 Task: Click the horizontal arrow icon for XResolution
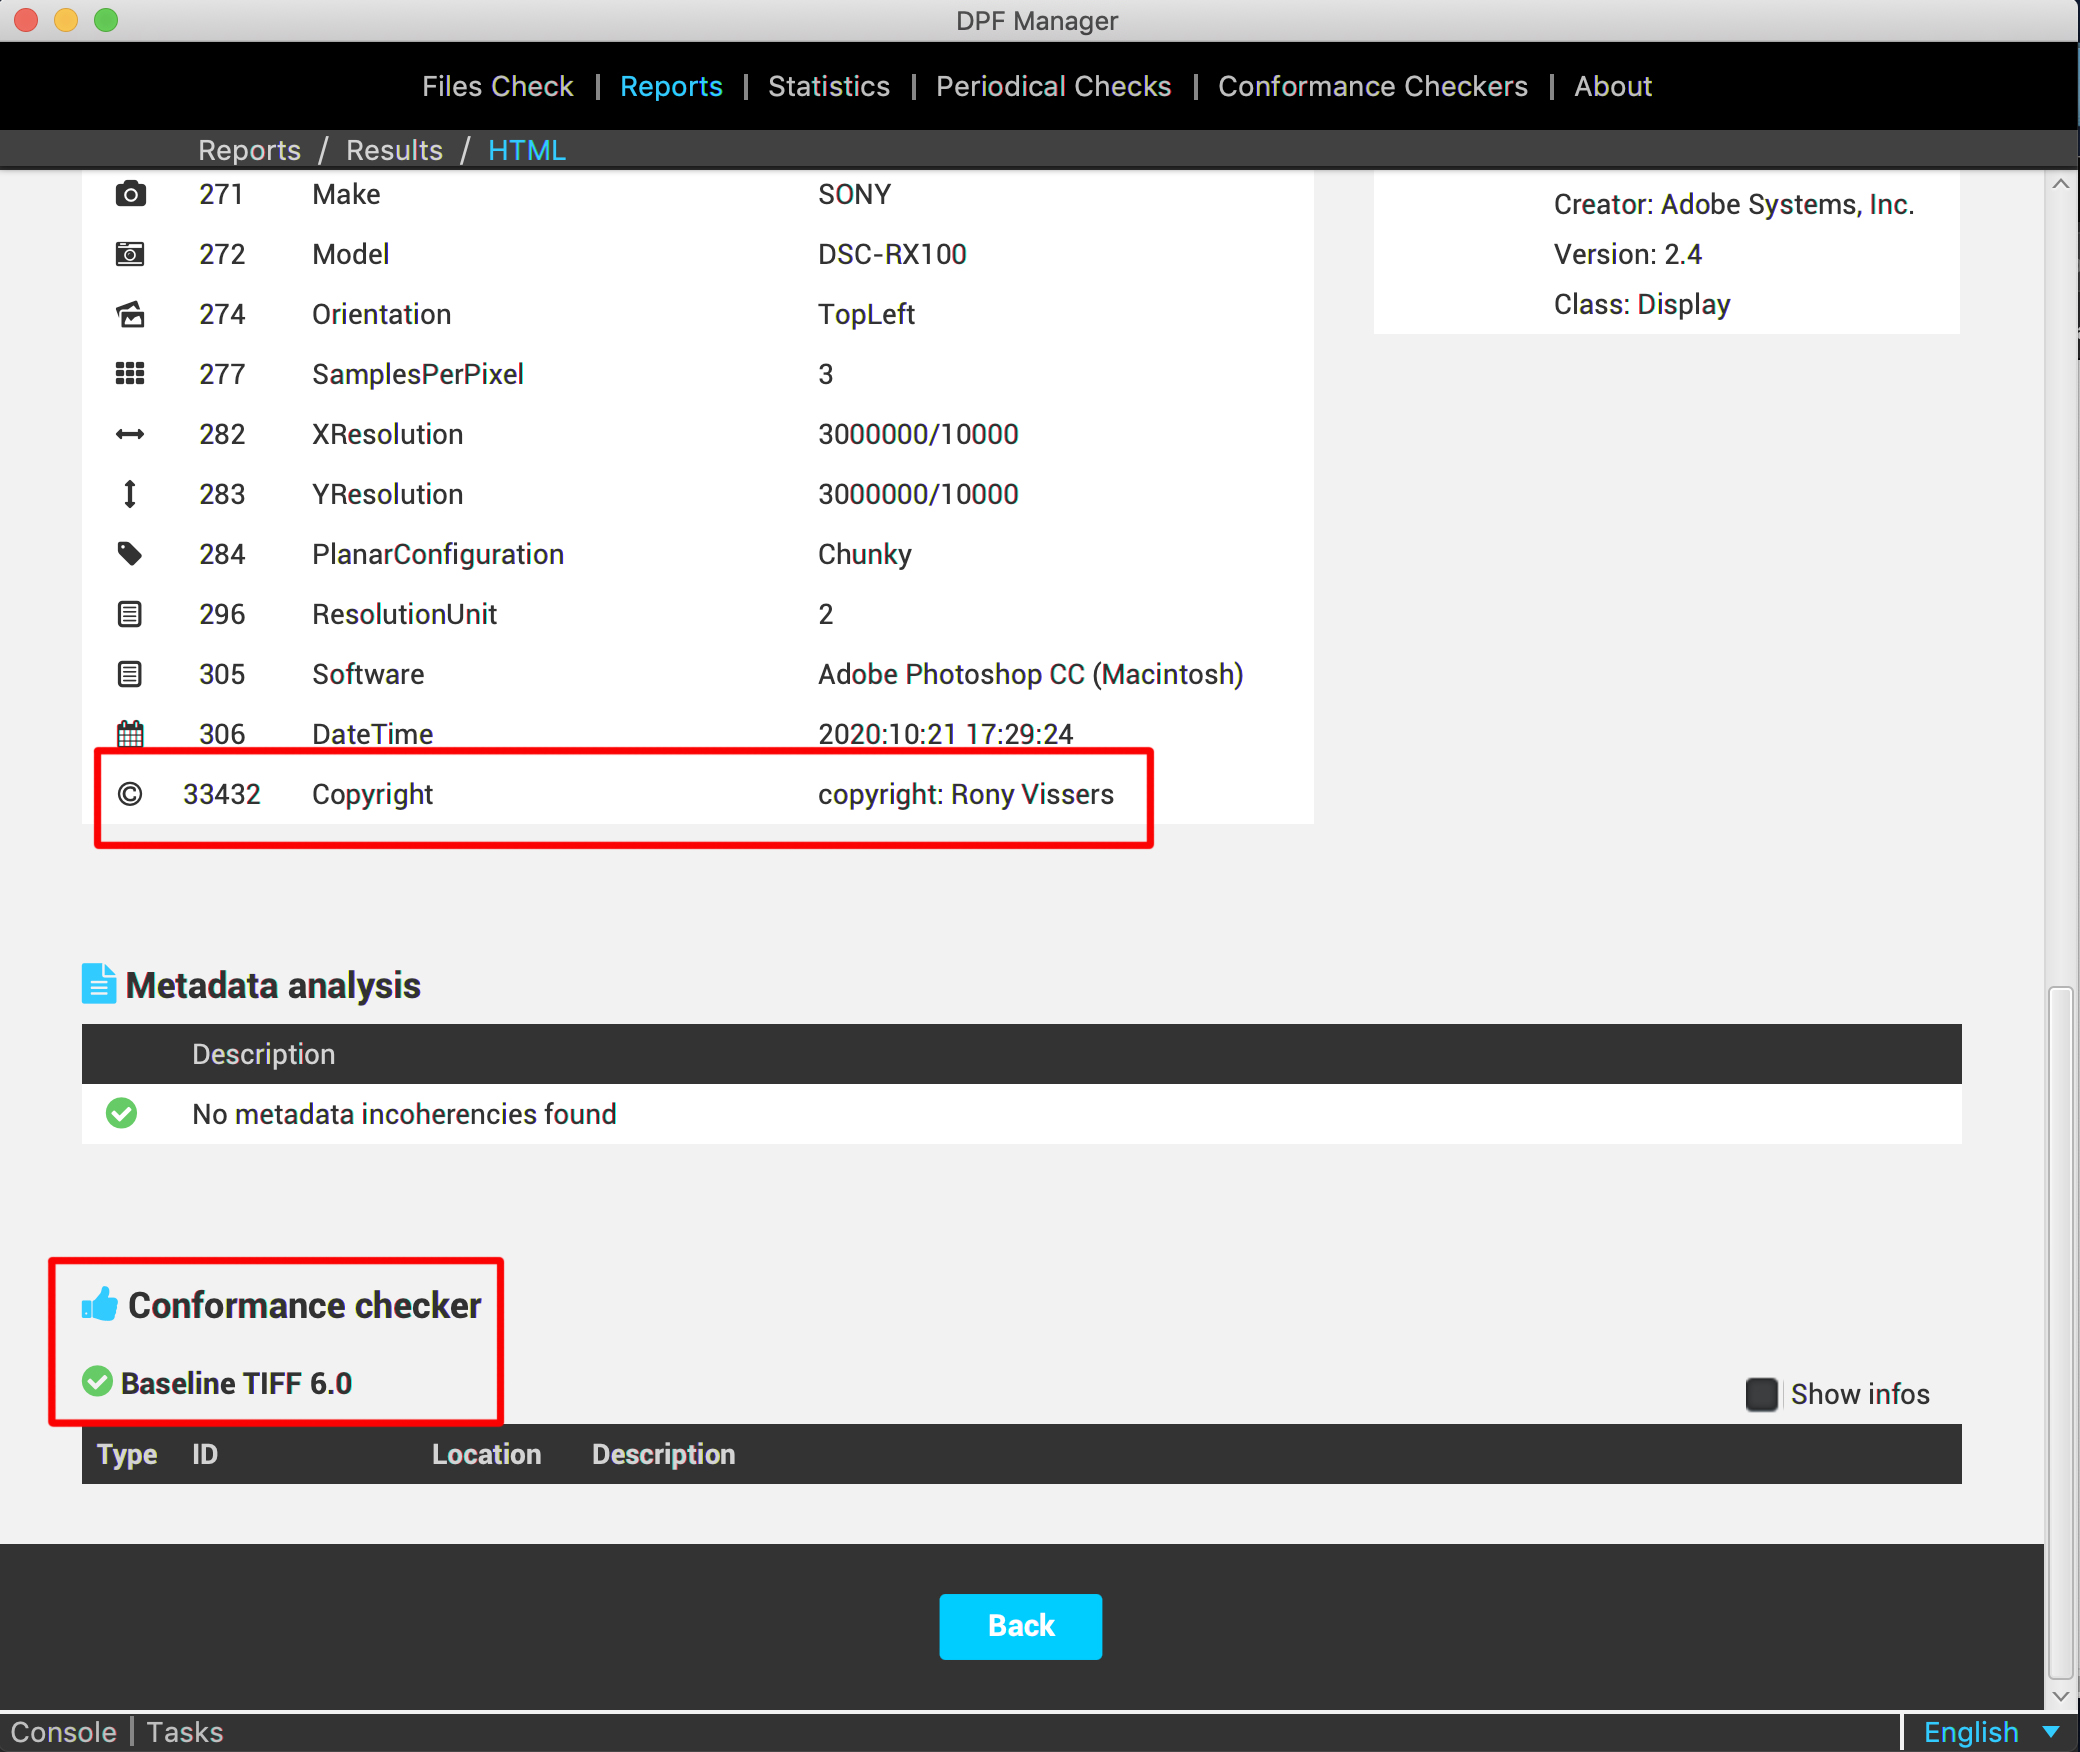pos(130,434)
